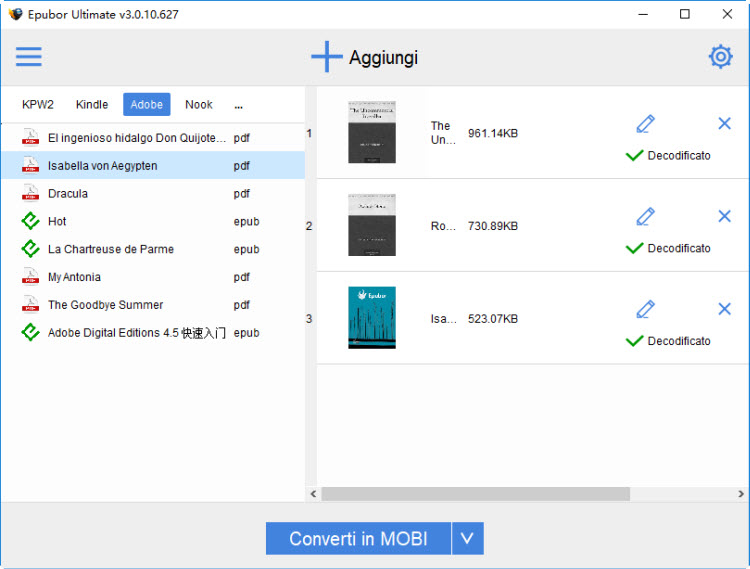Viewport: 750px width, 569px height.
Task: Click Converti in MOBI button
Action: point(358,538)
